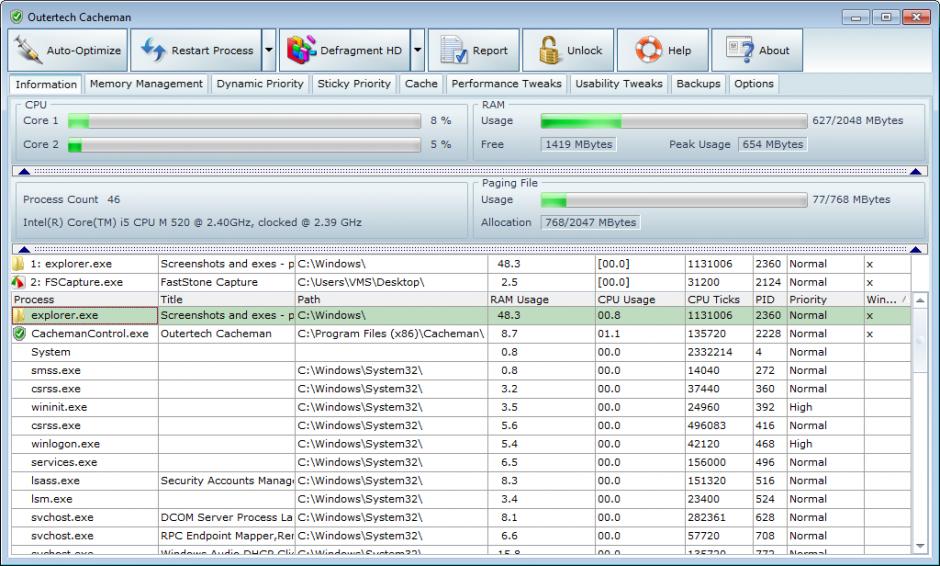
Task: Click svchost.exe DCOM Server Process row
Action: (461, 517)
